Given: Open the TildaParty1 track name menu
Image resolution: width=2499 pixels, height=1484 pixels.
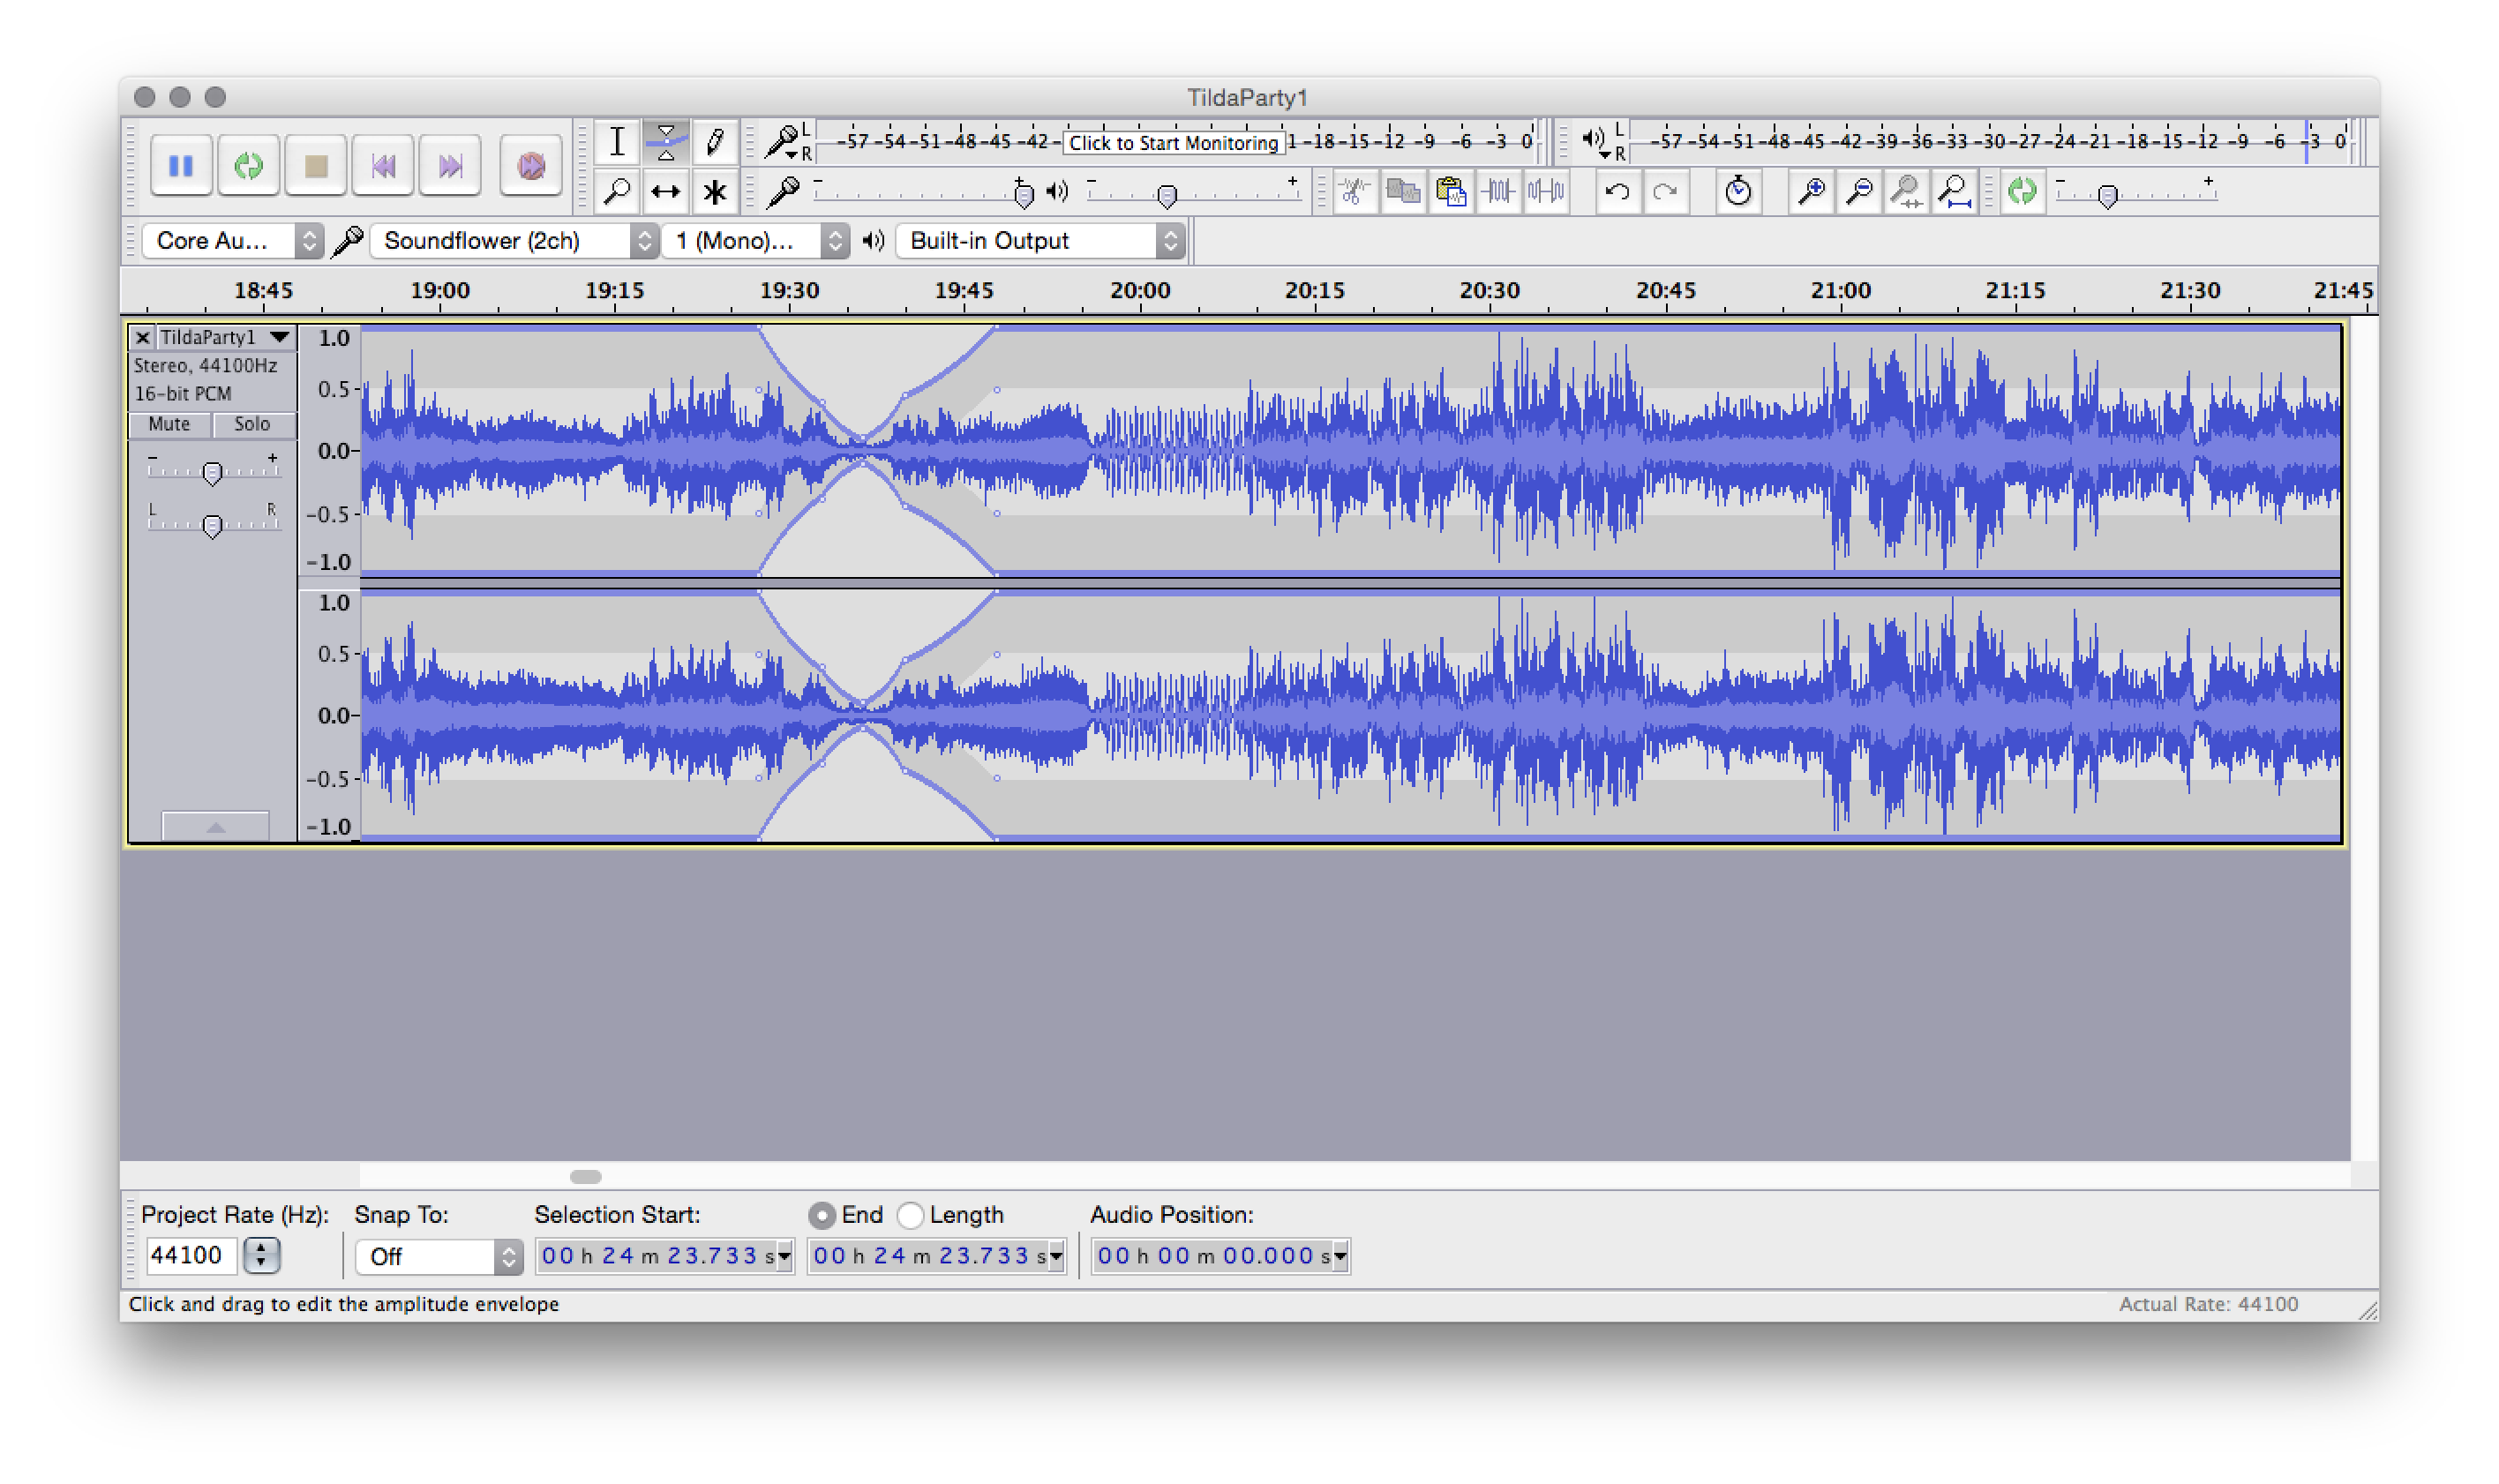Looking at the screenshot, I should pos(225,337).
